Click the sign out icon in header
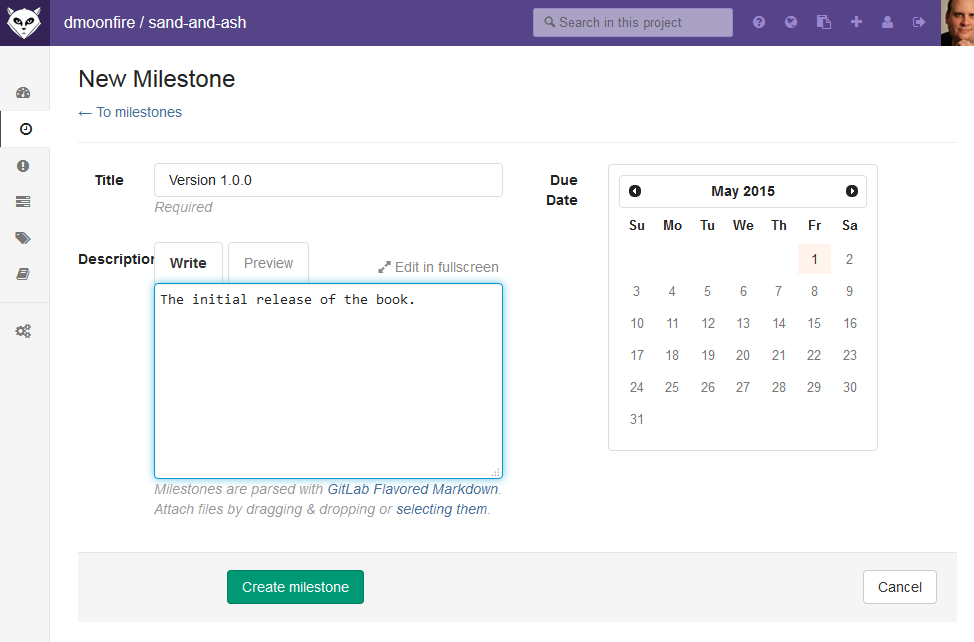Image resolution: width=974 pixels, height=642 pixels. (x=919, y=22)
